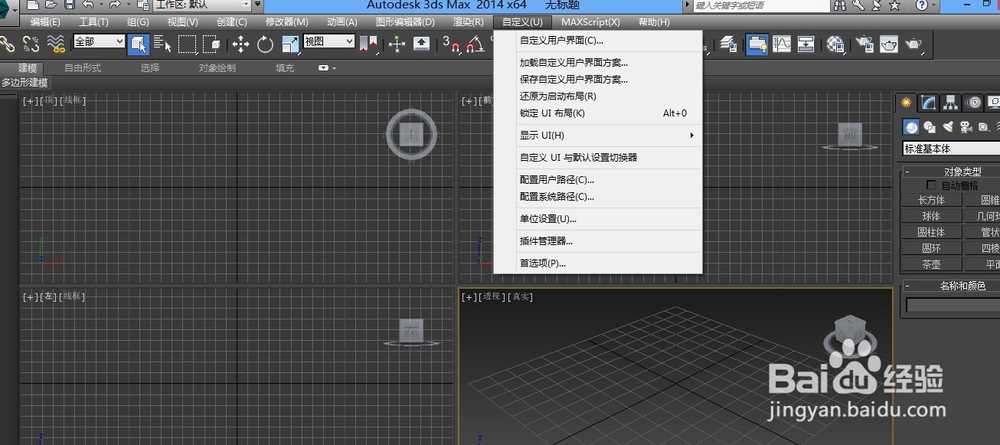Screen dimensions: 1000x445
Task: Open Material Editor checkered sphere icon
Action: [x=835, y=44]
